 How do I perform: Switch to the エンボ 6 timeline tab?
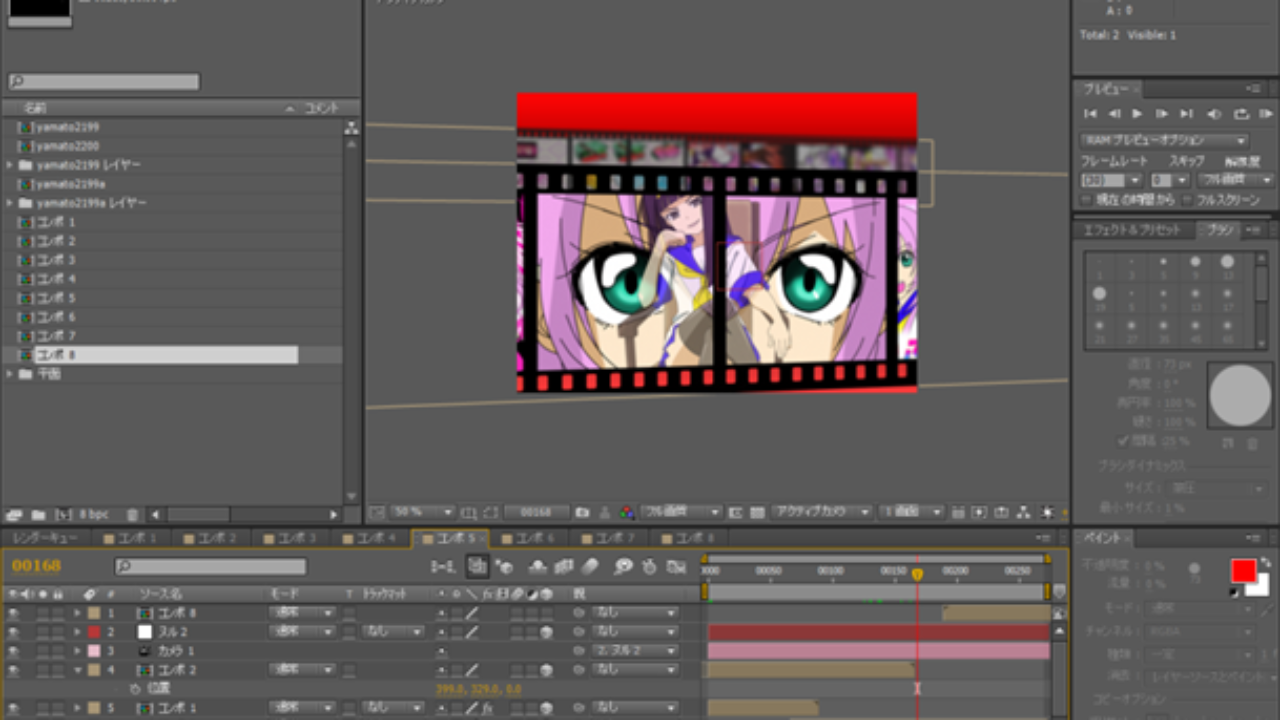coord(528,538)
